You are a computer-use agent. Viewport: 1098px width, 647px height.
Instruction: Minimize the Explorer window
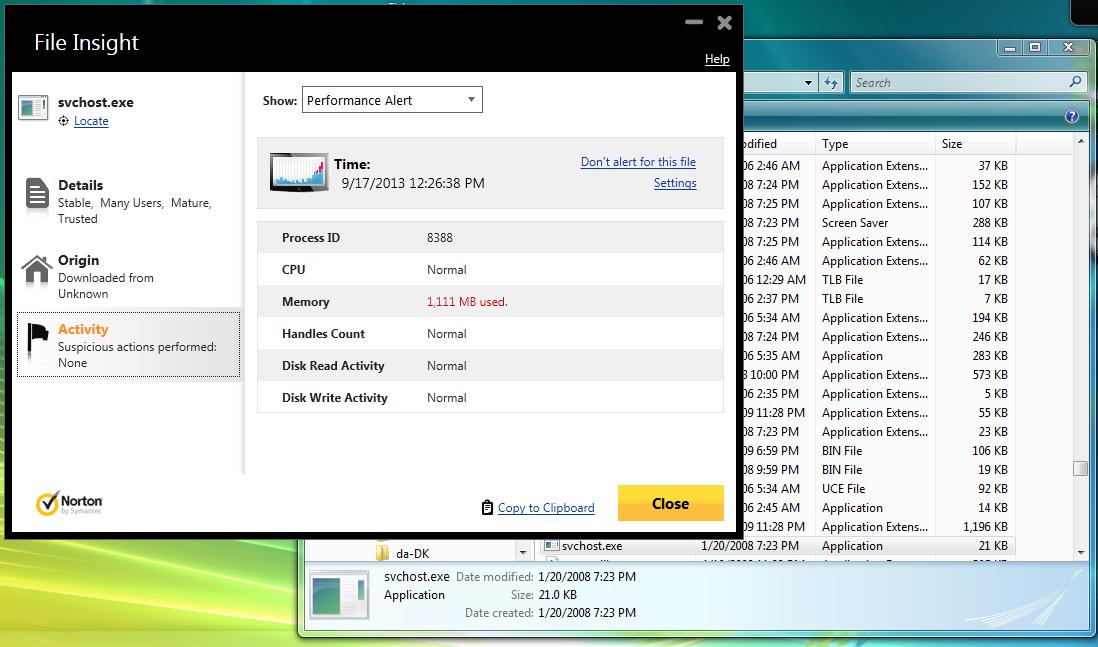(1010, 48)
